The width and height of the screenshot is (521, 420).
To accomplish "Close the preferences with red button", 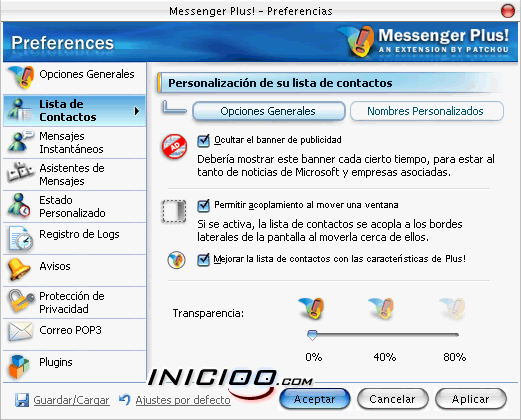I will 508,11.
